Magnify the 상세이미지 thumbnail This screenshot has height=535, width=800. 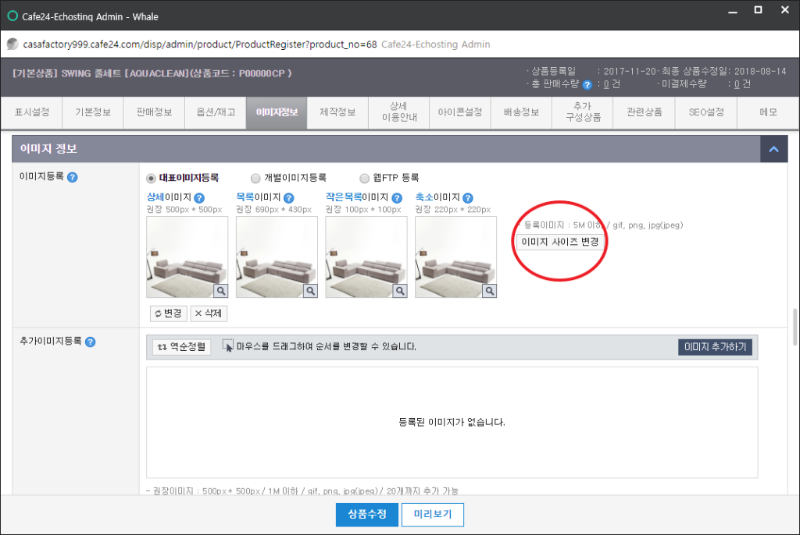click(220, 291)
